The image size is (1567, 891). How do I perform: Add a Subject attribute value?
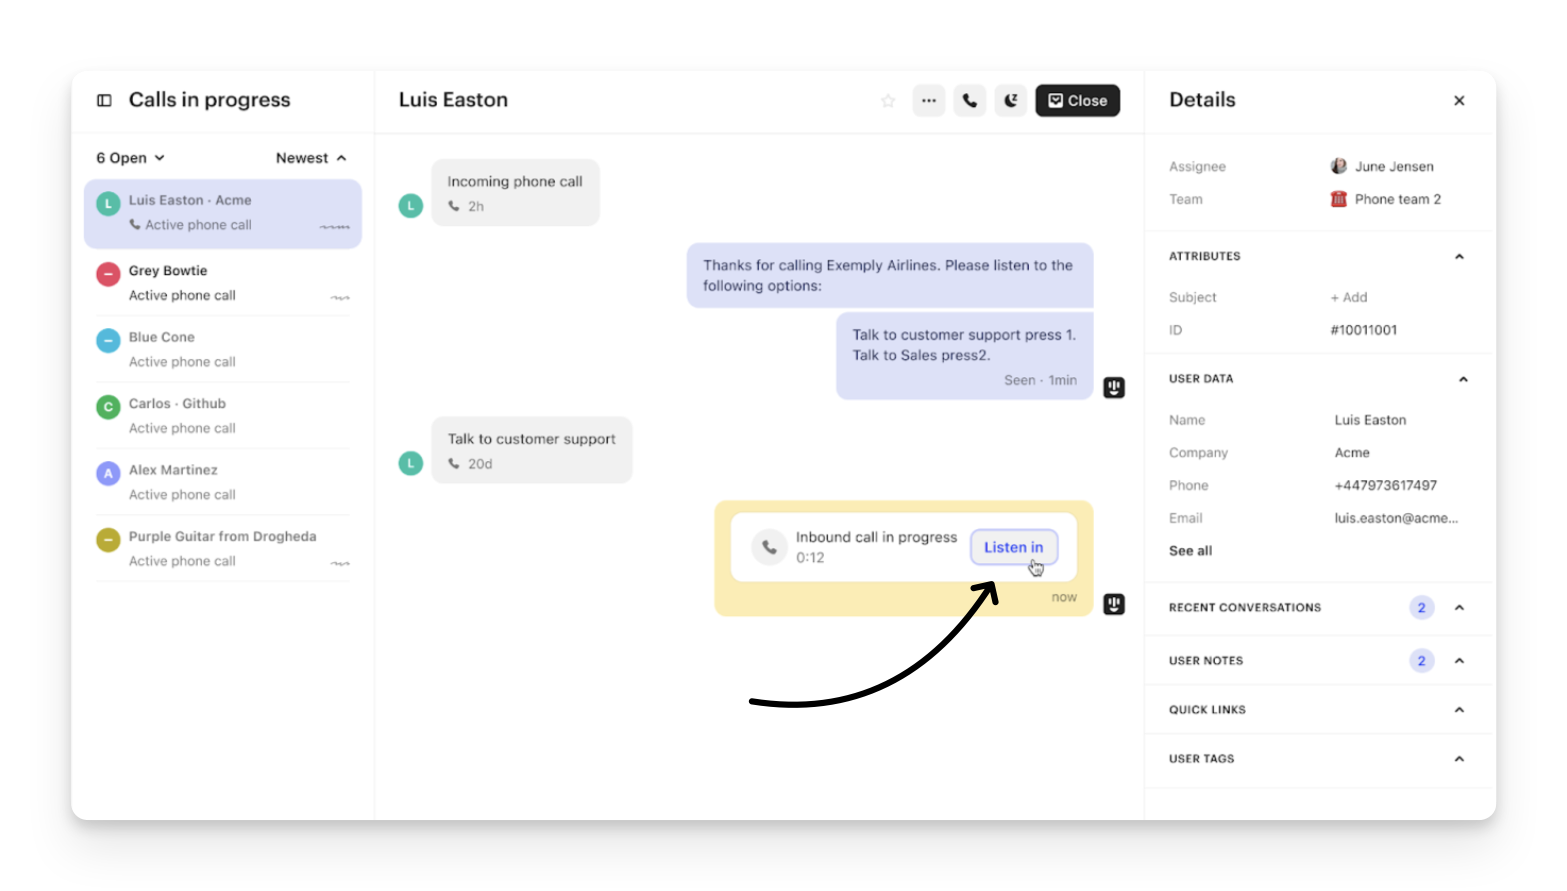1348,298
